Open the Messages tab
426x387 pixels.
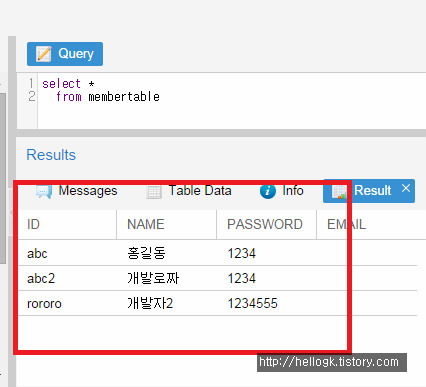(77, 191)
